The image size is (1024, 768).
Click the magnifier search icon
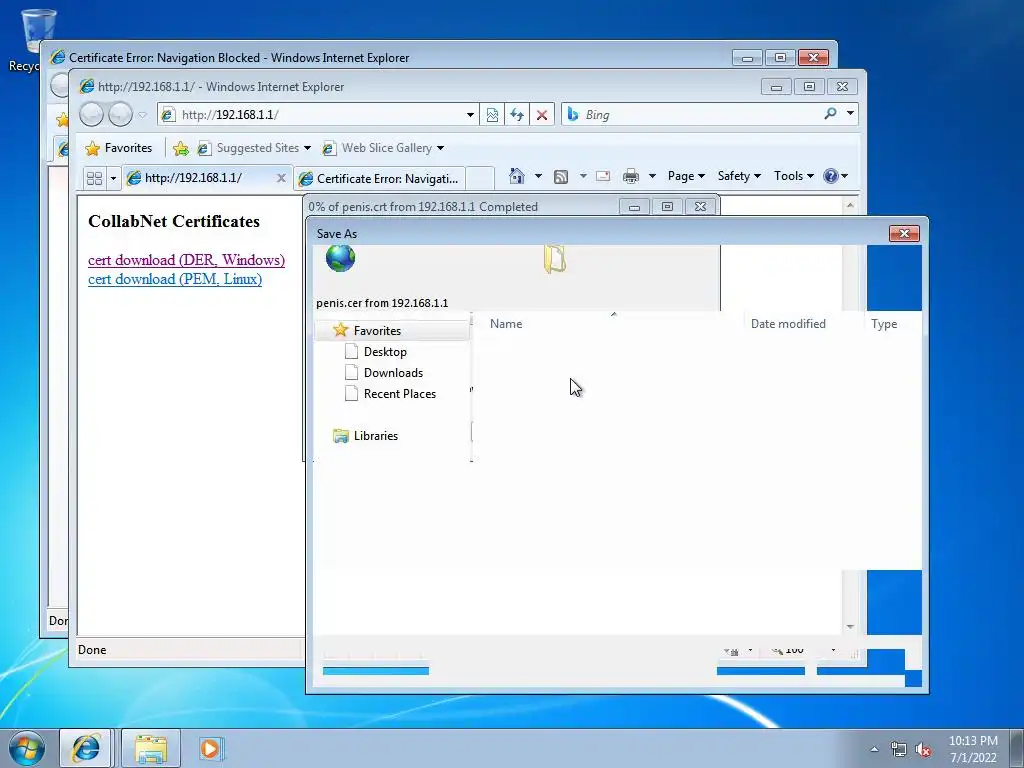click(x=830, y=114)
